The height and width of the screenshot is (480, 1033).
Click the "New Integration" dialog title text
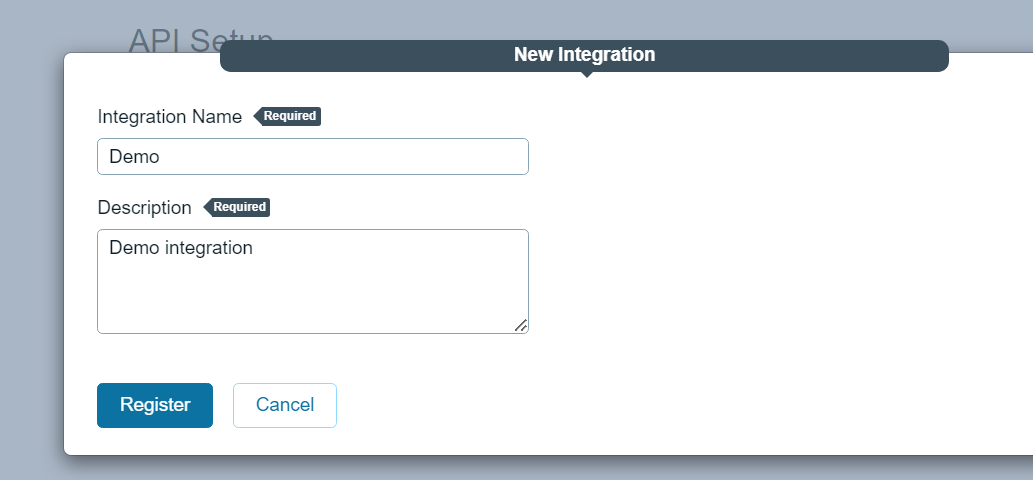[584, 54]
